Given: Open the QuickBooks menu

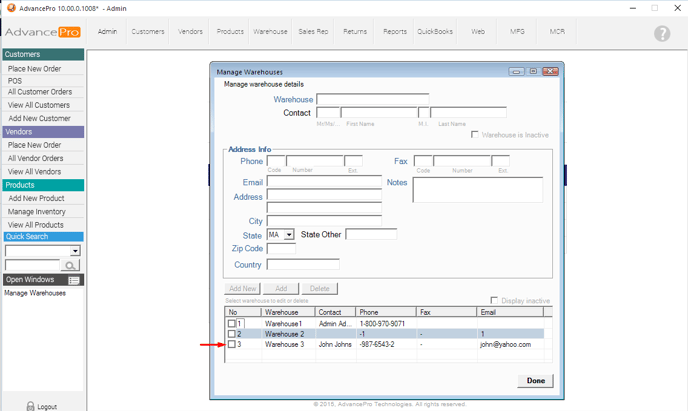Looking at the screenshot, I should click(435, 32).
